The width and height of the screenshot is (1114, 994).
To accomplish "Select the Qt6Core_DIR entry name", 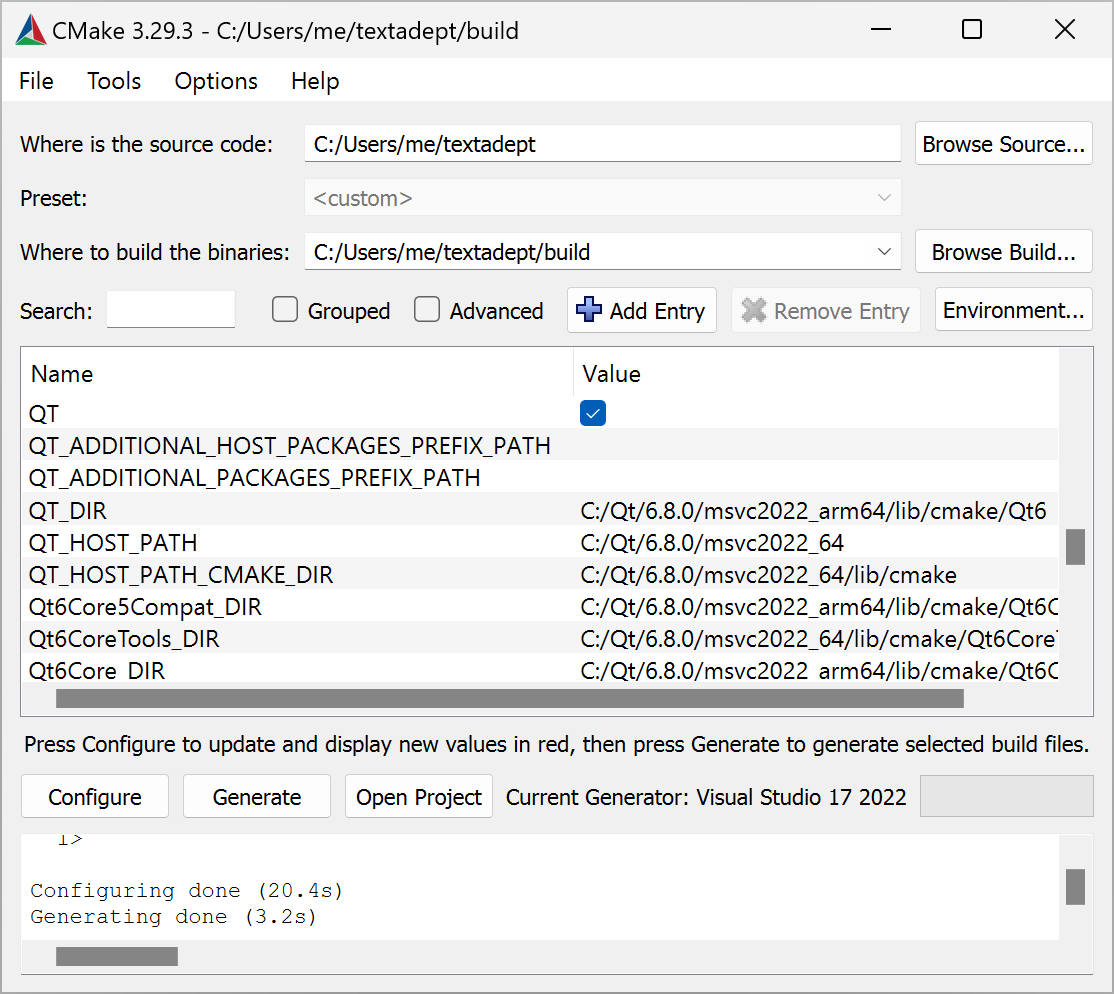I will click(x=97, y=670).
